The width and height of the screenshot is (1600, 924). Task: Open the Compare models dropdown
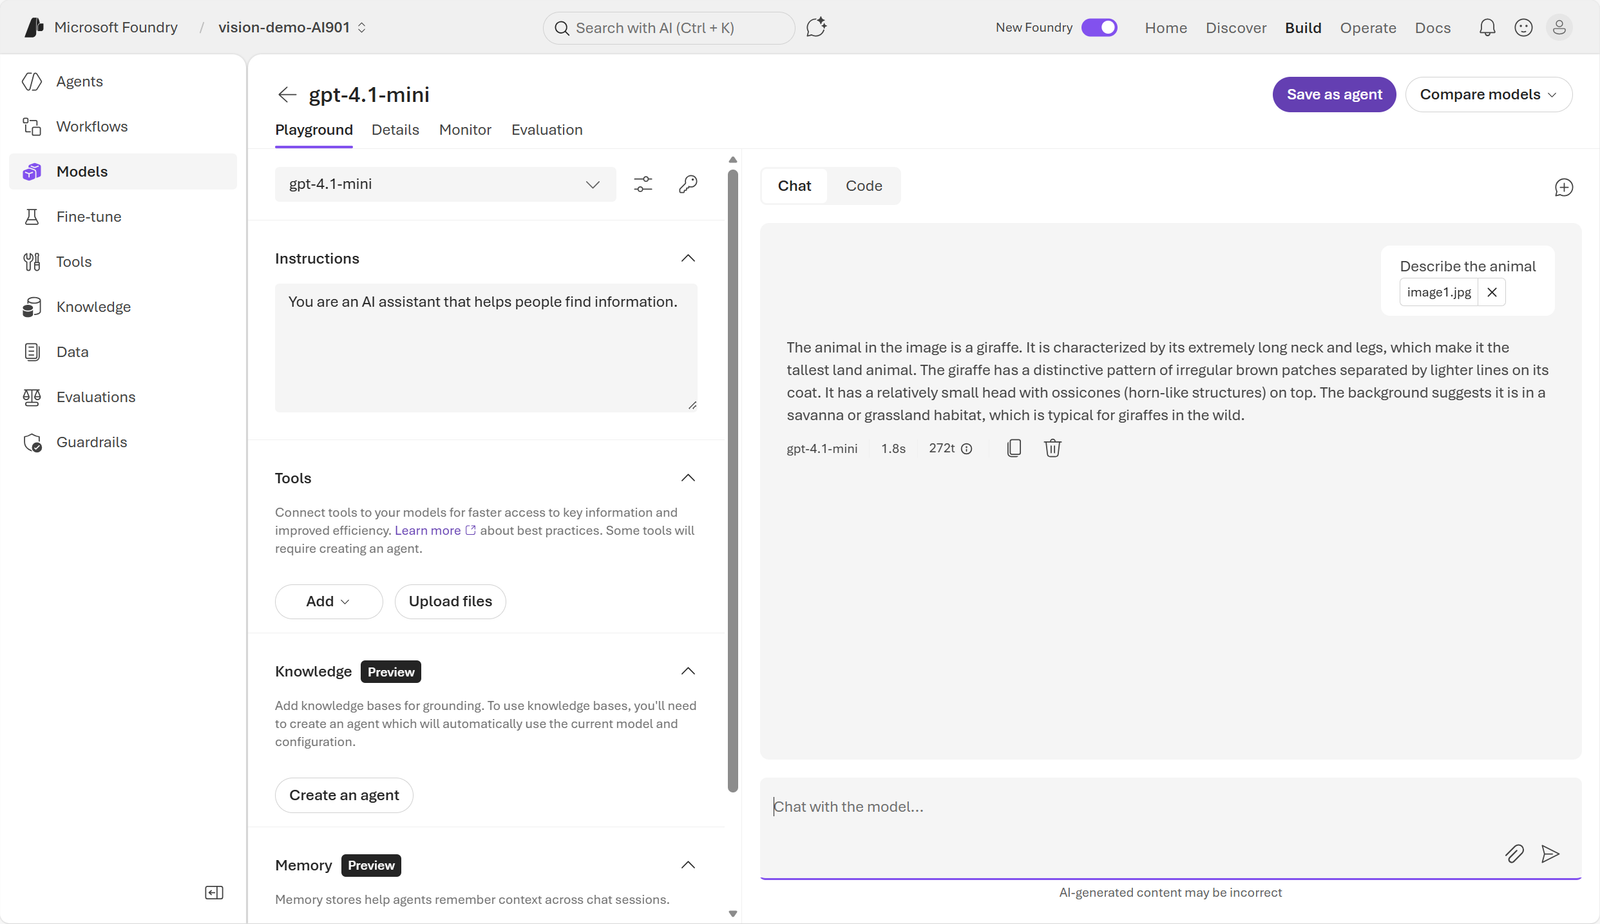1489,95
